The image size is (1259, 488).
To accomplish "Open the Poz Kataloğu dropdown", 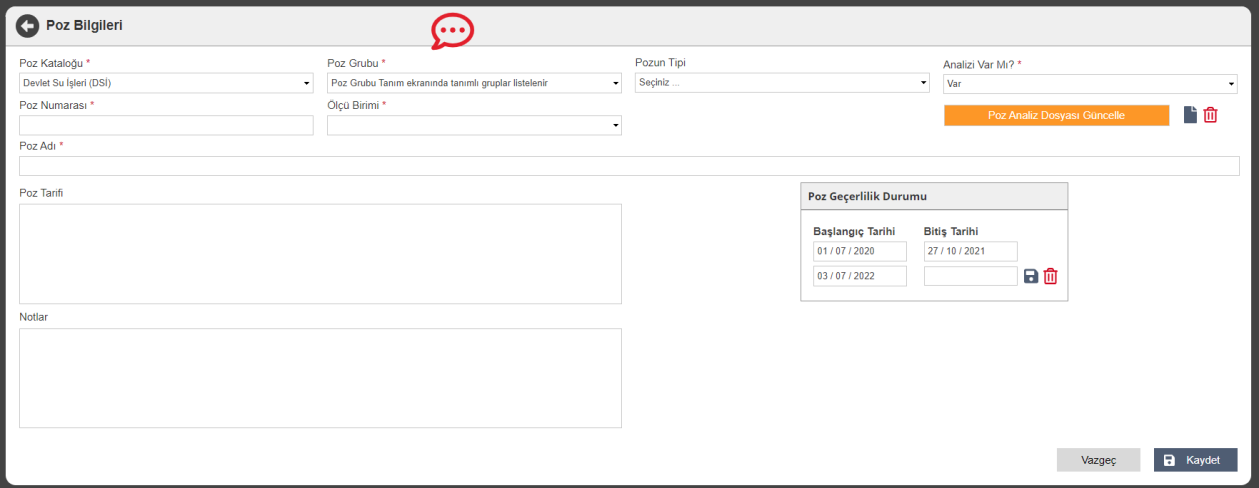I will (166, 83).
